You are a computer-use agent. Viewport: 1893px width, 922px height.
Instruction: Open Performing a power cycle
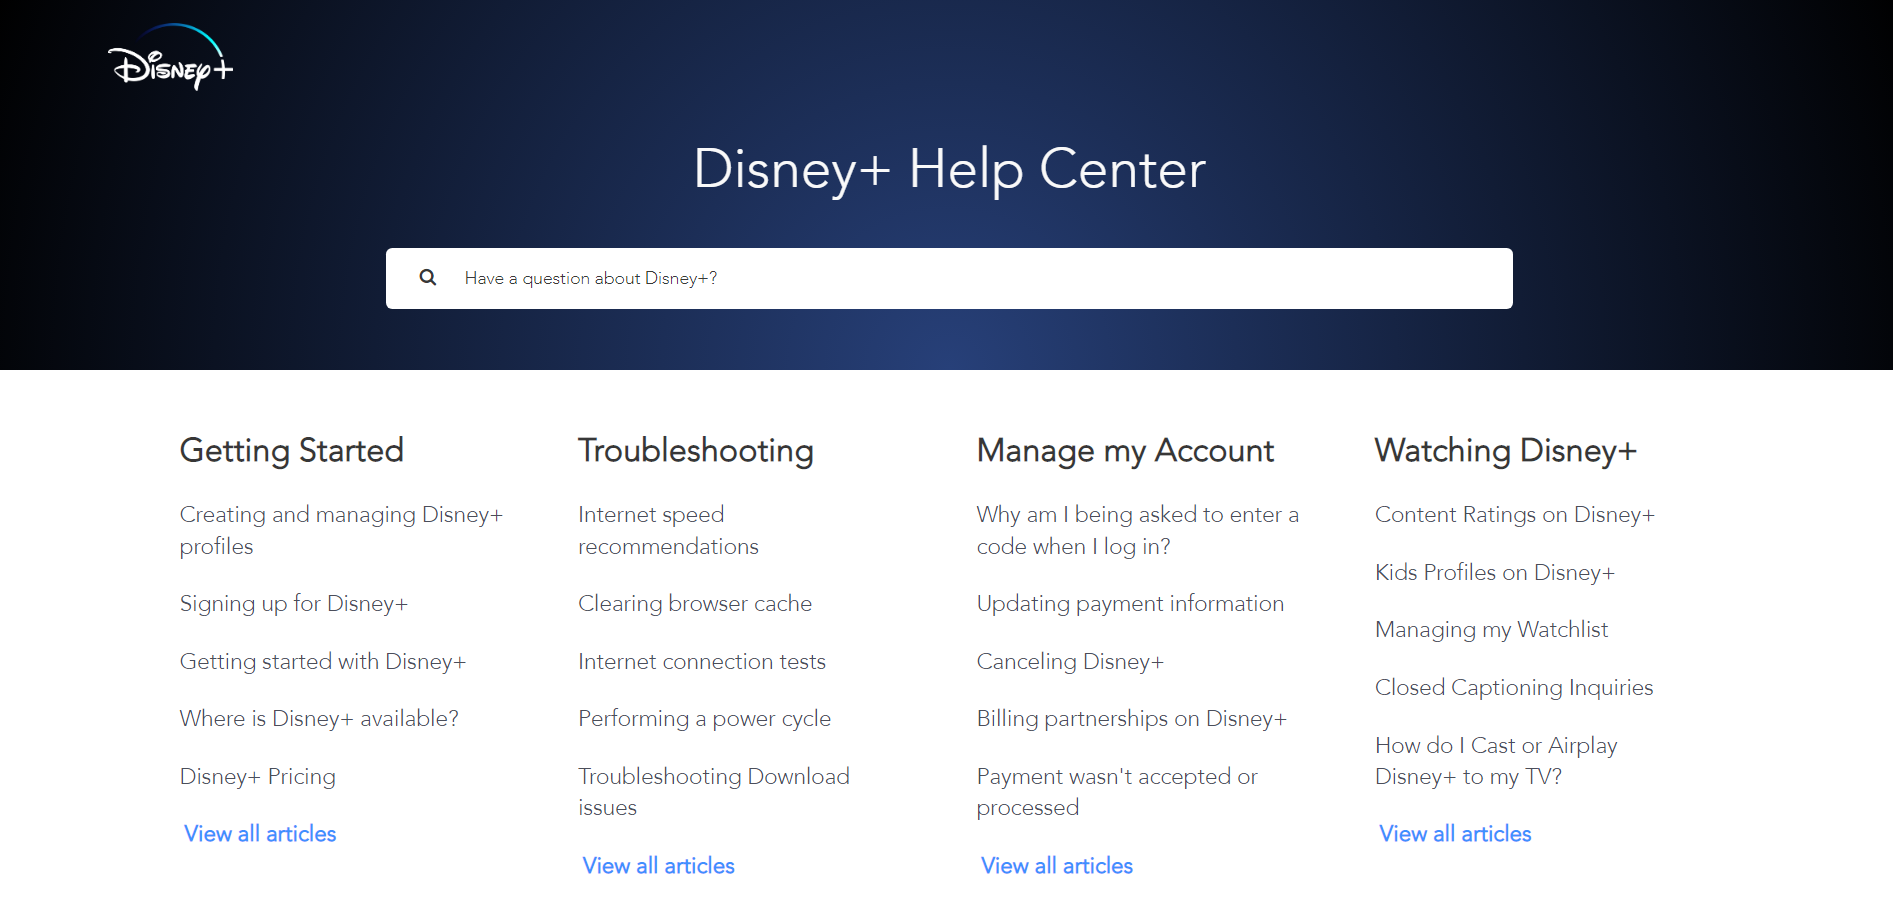tap(704, 718)
